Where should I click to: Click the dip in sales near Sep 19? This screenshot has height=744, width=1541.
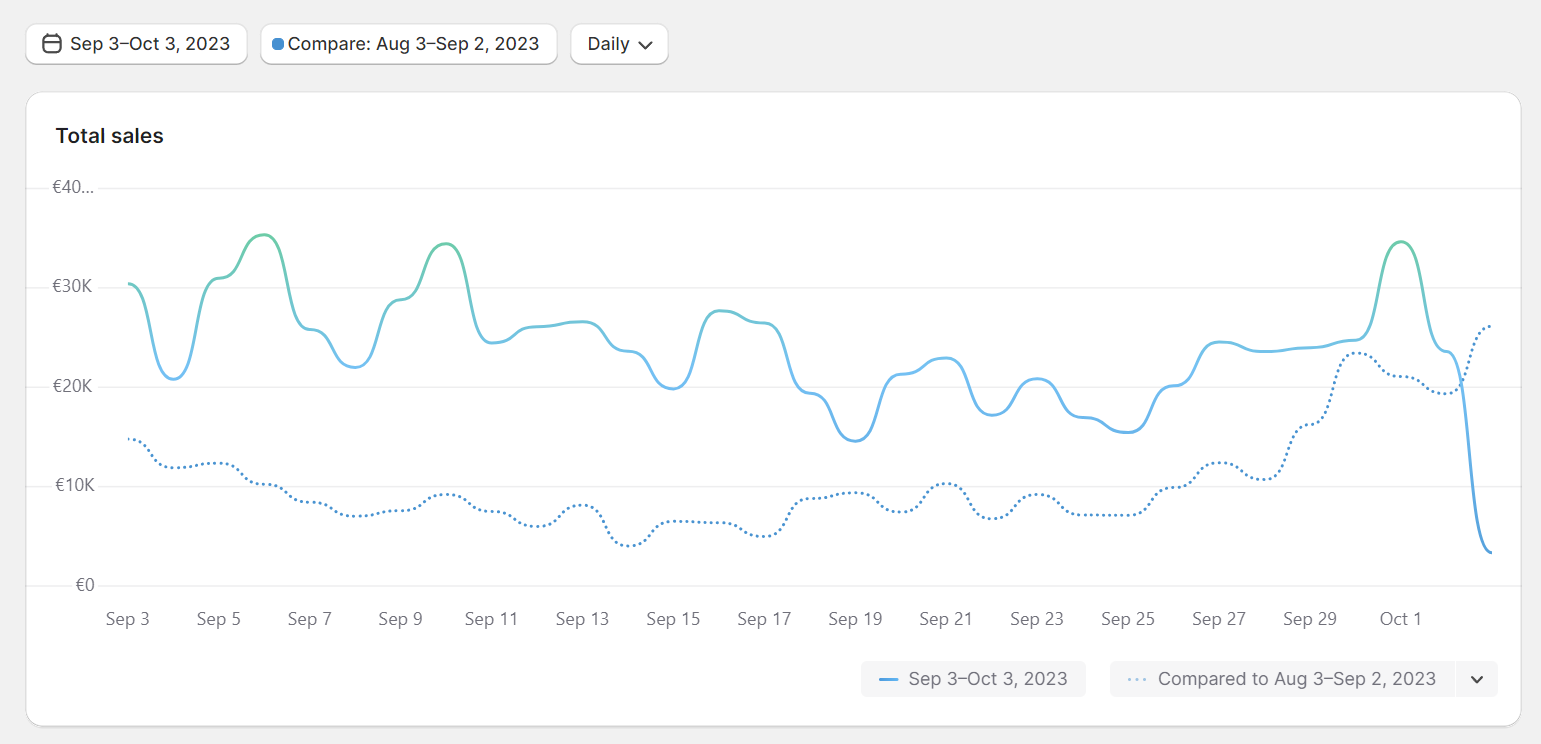855,440
